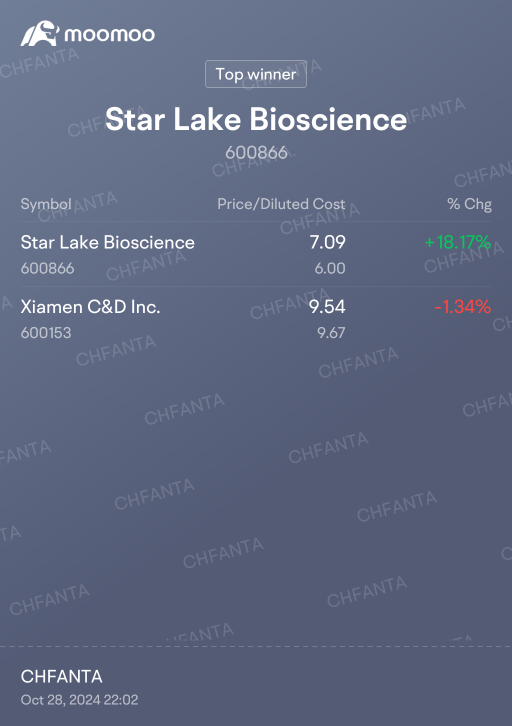Image resolution: width=512 pixels, height=726 pixels.
Task: Open the CHFANTA username in the footer
Action: click(x=62, y=677)
